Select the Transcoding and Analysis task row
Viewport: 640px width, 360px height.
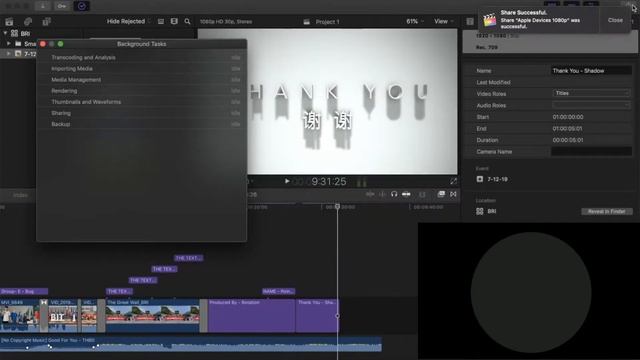click(142, 58)
